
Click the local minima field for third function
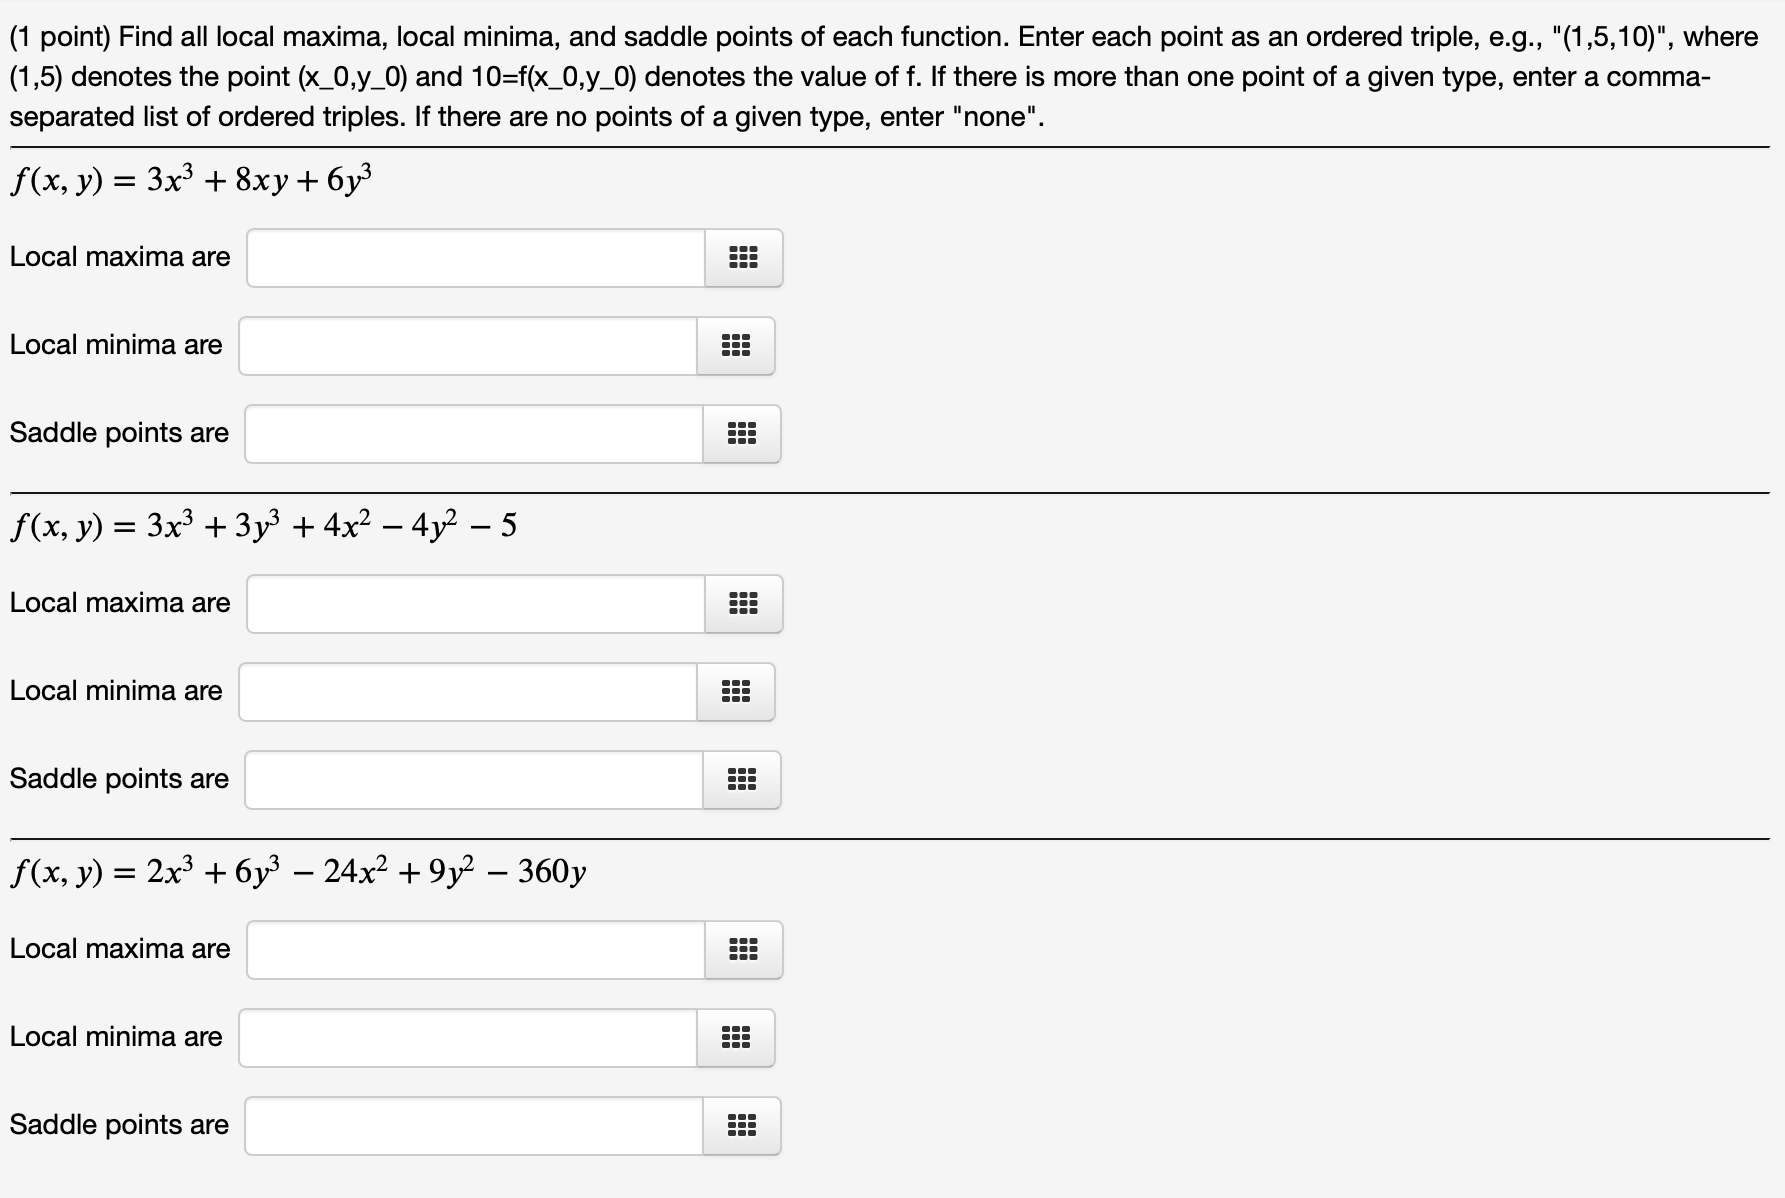coord(467,1039)
